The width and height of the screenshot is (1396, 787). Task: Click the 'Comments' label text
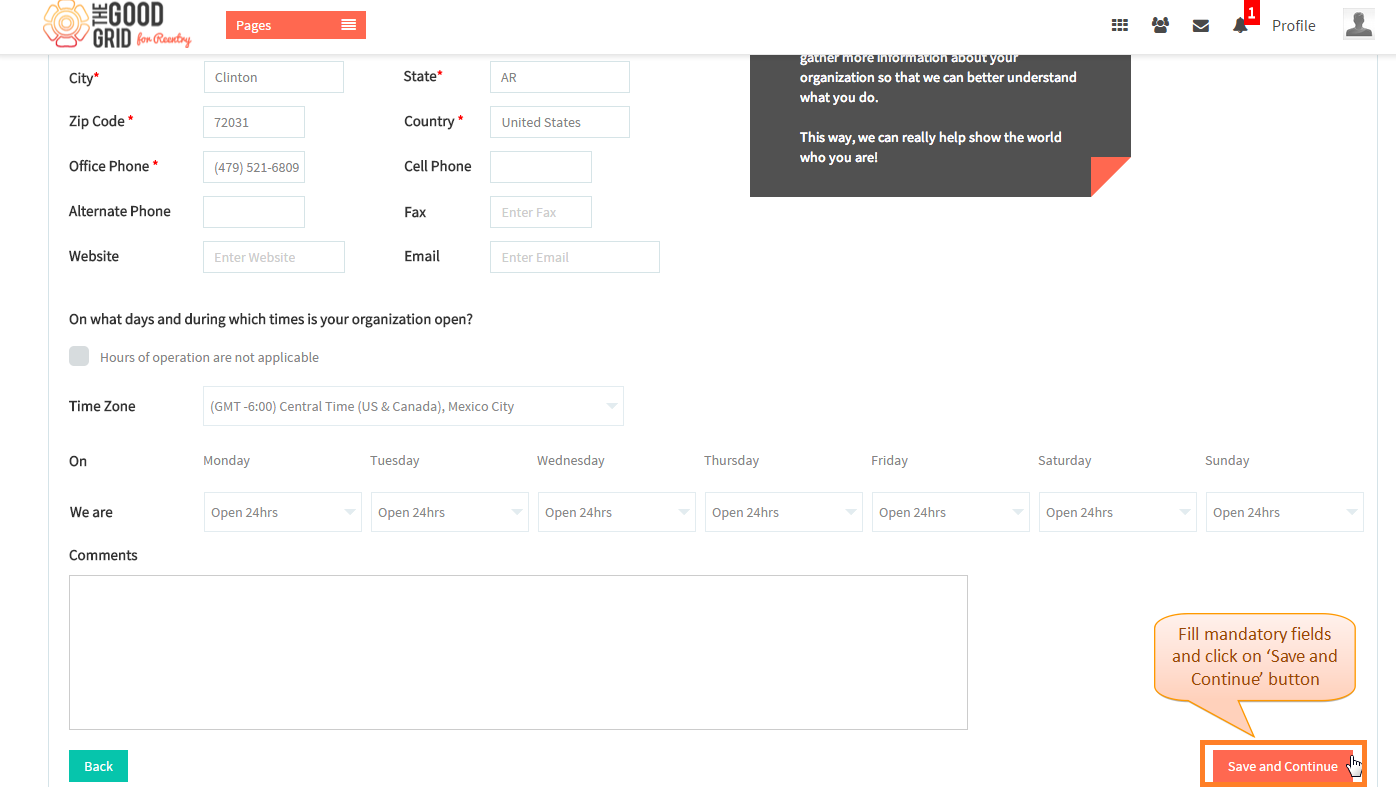tap(103, 555)
